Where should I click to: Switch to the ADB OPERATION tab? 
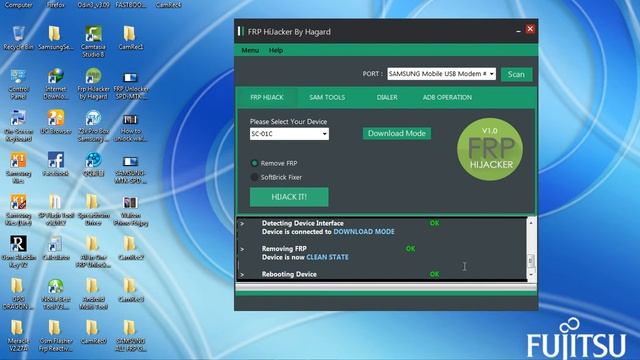pos(447,97)
